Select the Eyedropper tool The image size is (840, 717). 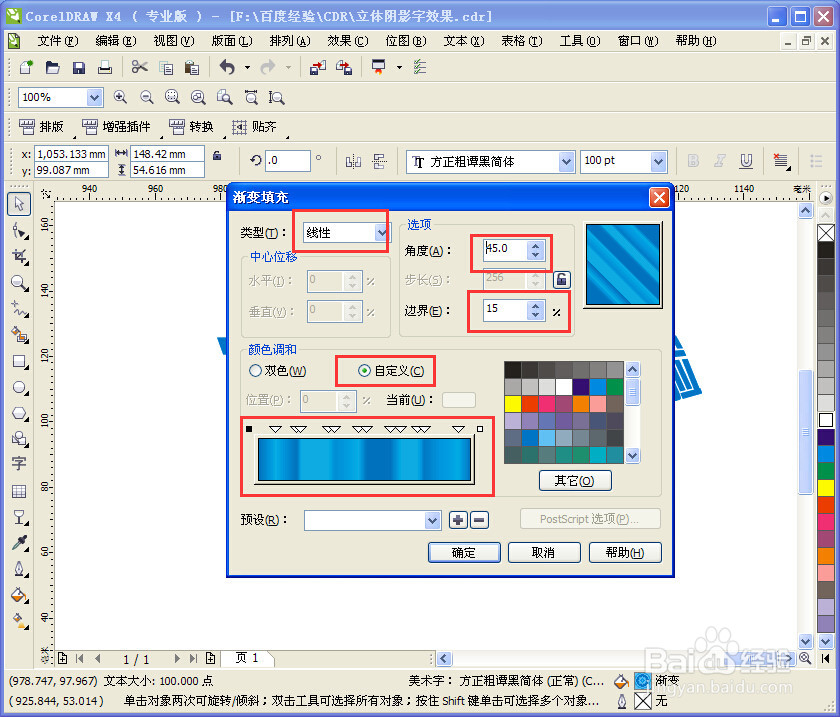click(x=19, y=543)
